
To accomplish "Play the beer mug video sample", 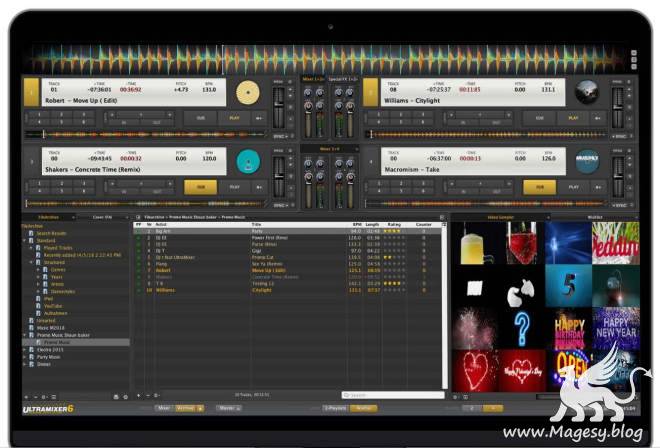I will [475, 243].
